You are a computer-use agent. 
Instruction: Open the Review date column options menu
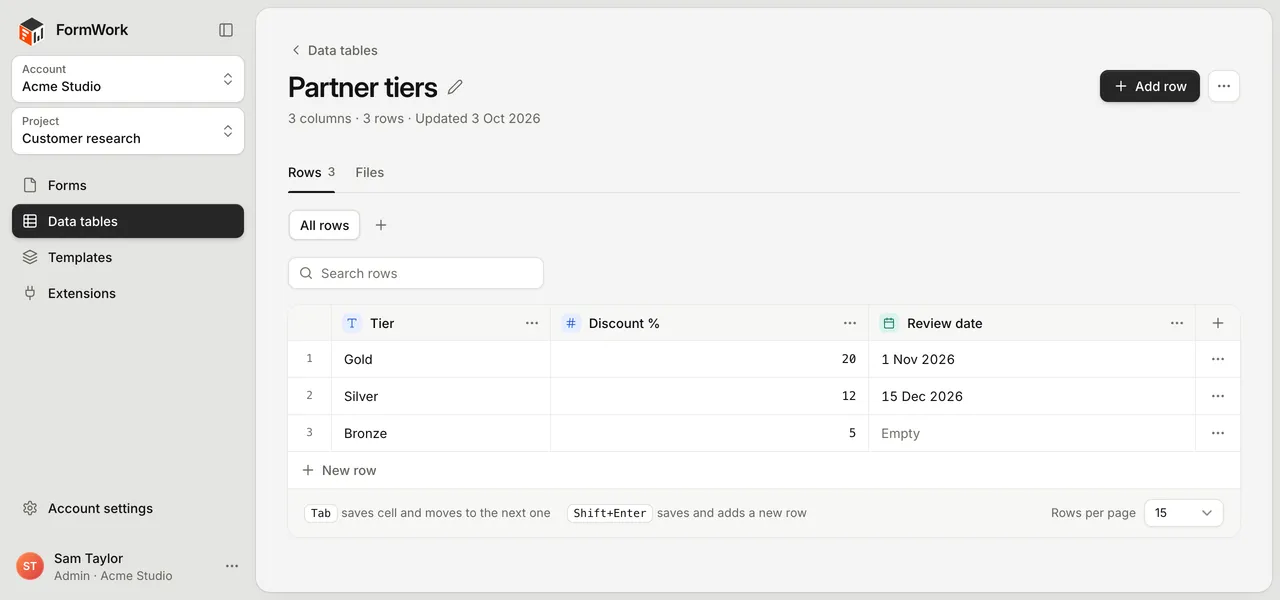tap(1177, 323)
